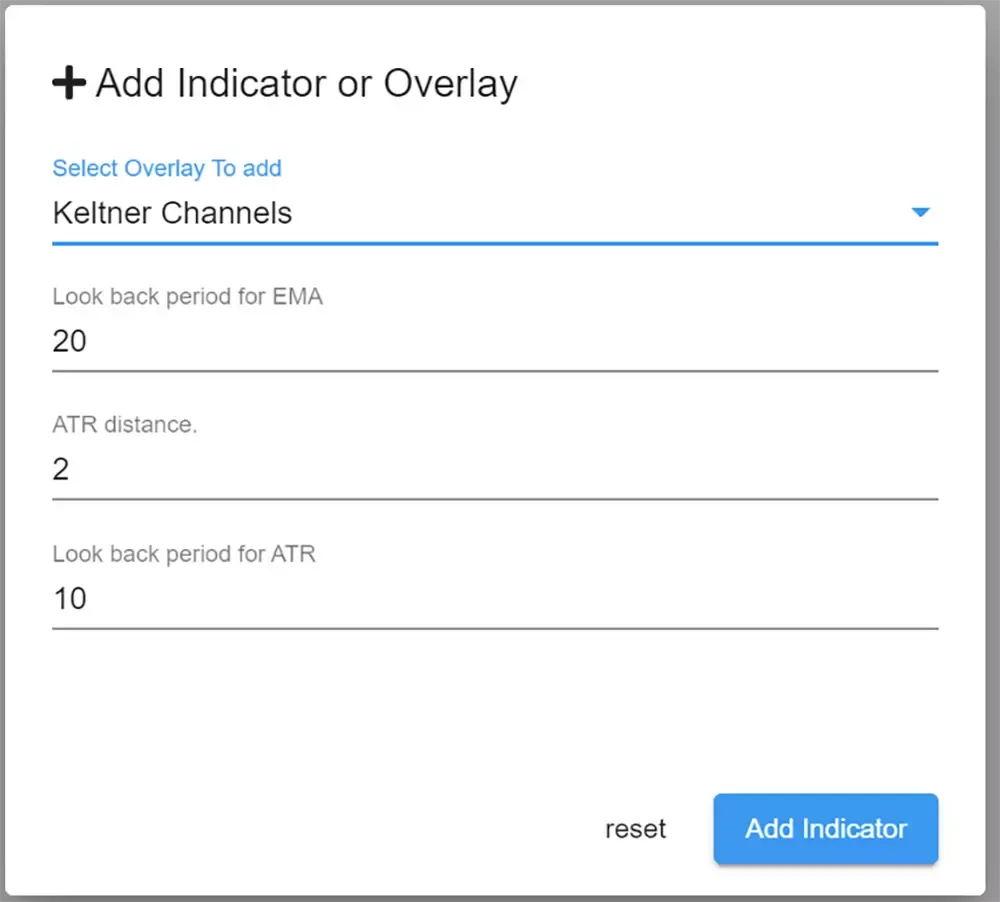Click the 'Look back period for EMA' label

coord(188,297)
